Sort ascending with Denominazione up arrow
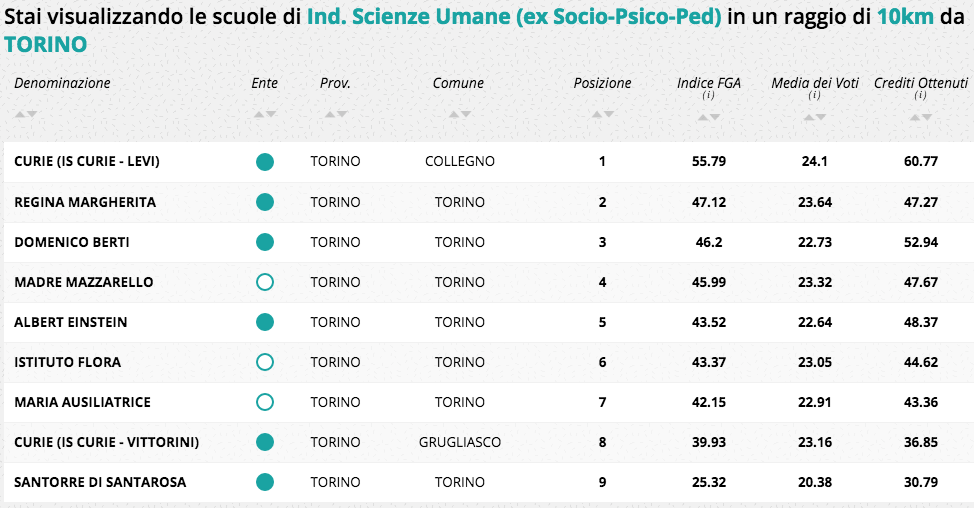The height and width of the screenshot is (508, 974). tap(20, 114)
